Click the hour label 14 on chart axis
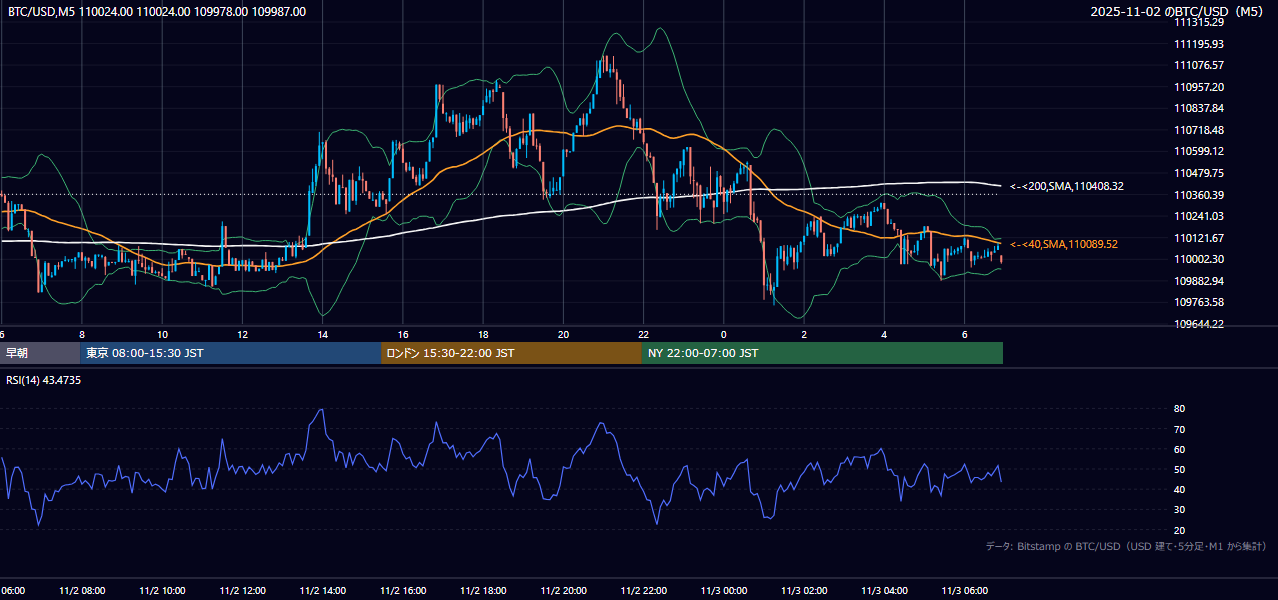Image resolution: width=1278 pixels, height=600 pixels. (323, 334)
